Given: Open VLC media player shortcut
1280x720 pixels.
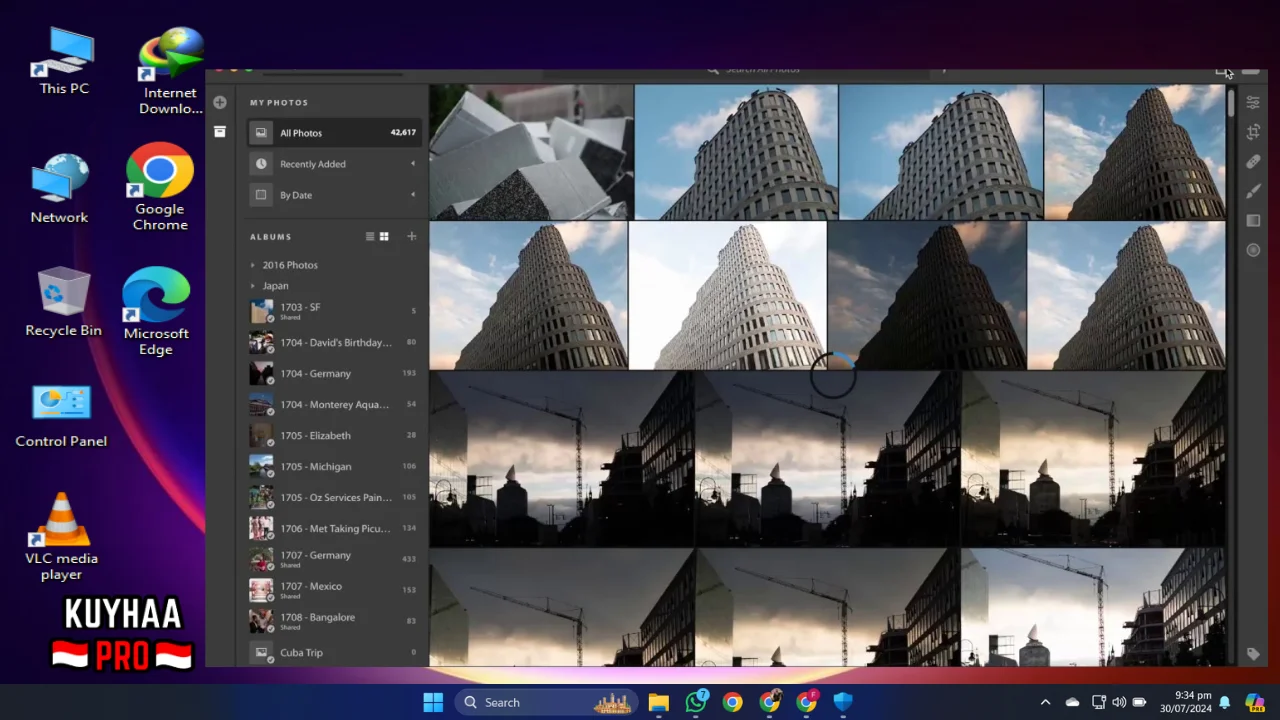Looking at the screenshot, I should pyautogui.click(x=61, y=536).
